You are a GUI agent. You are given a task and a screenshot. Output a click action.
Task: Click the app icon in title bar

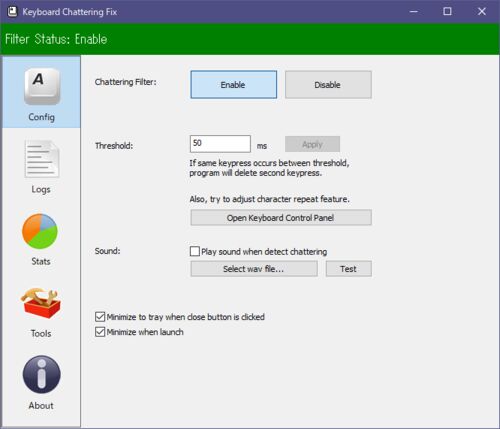click(x=12, y=12)
